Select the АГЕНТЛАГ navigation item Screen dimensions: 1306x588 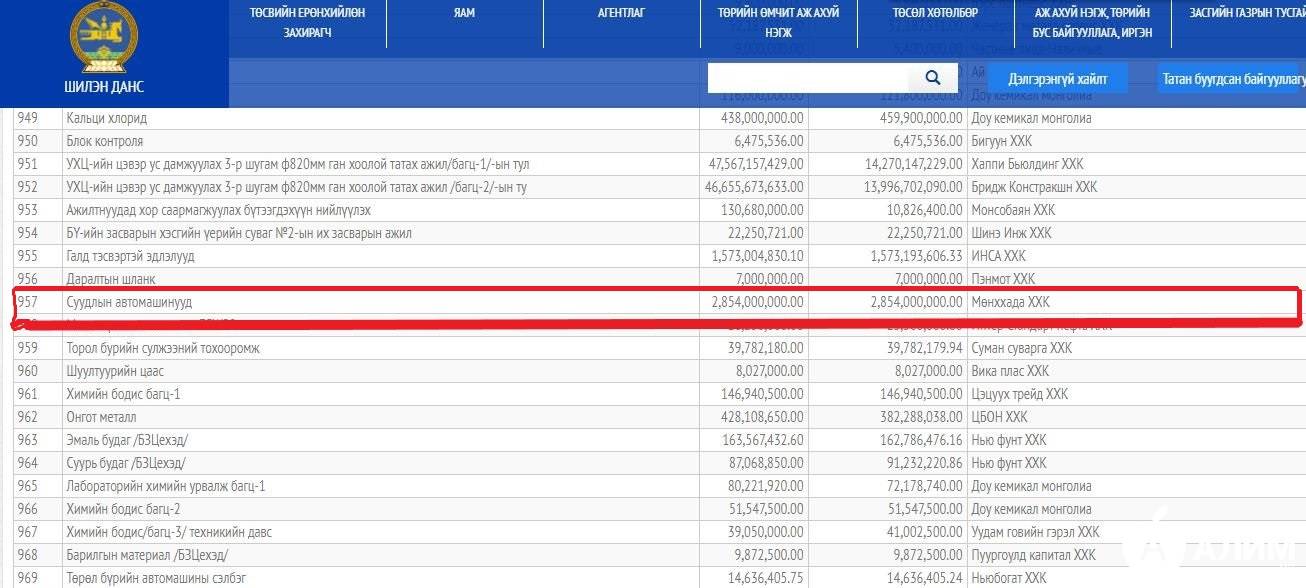coord(621,13)
